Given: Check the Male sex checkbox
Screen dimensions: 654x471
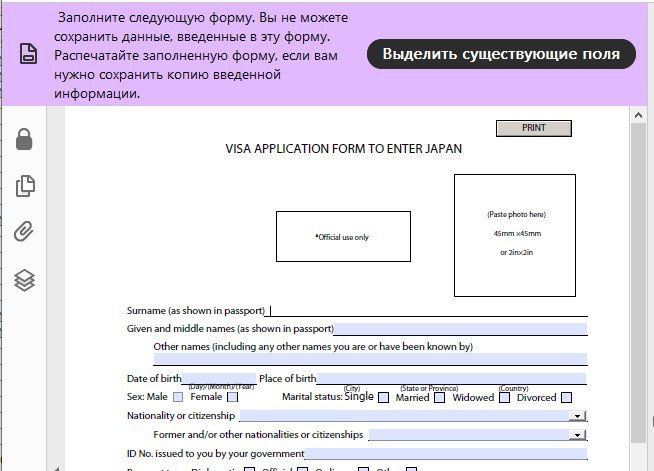Looking at the screenshot, I should pos(178,397).
